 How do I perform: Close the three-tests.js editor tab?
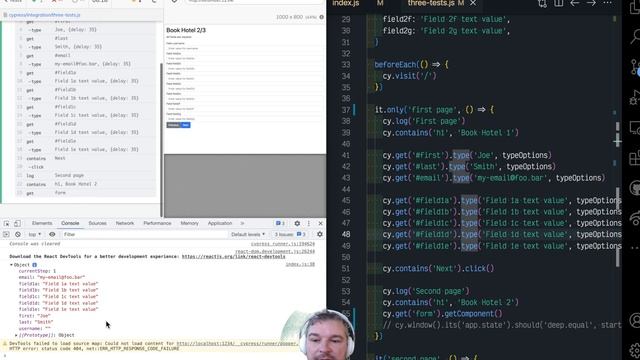point(473,3)
